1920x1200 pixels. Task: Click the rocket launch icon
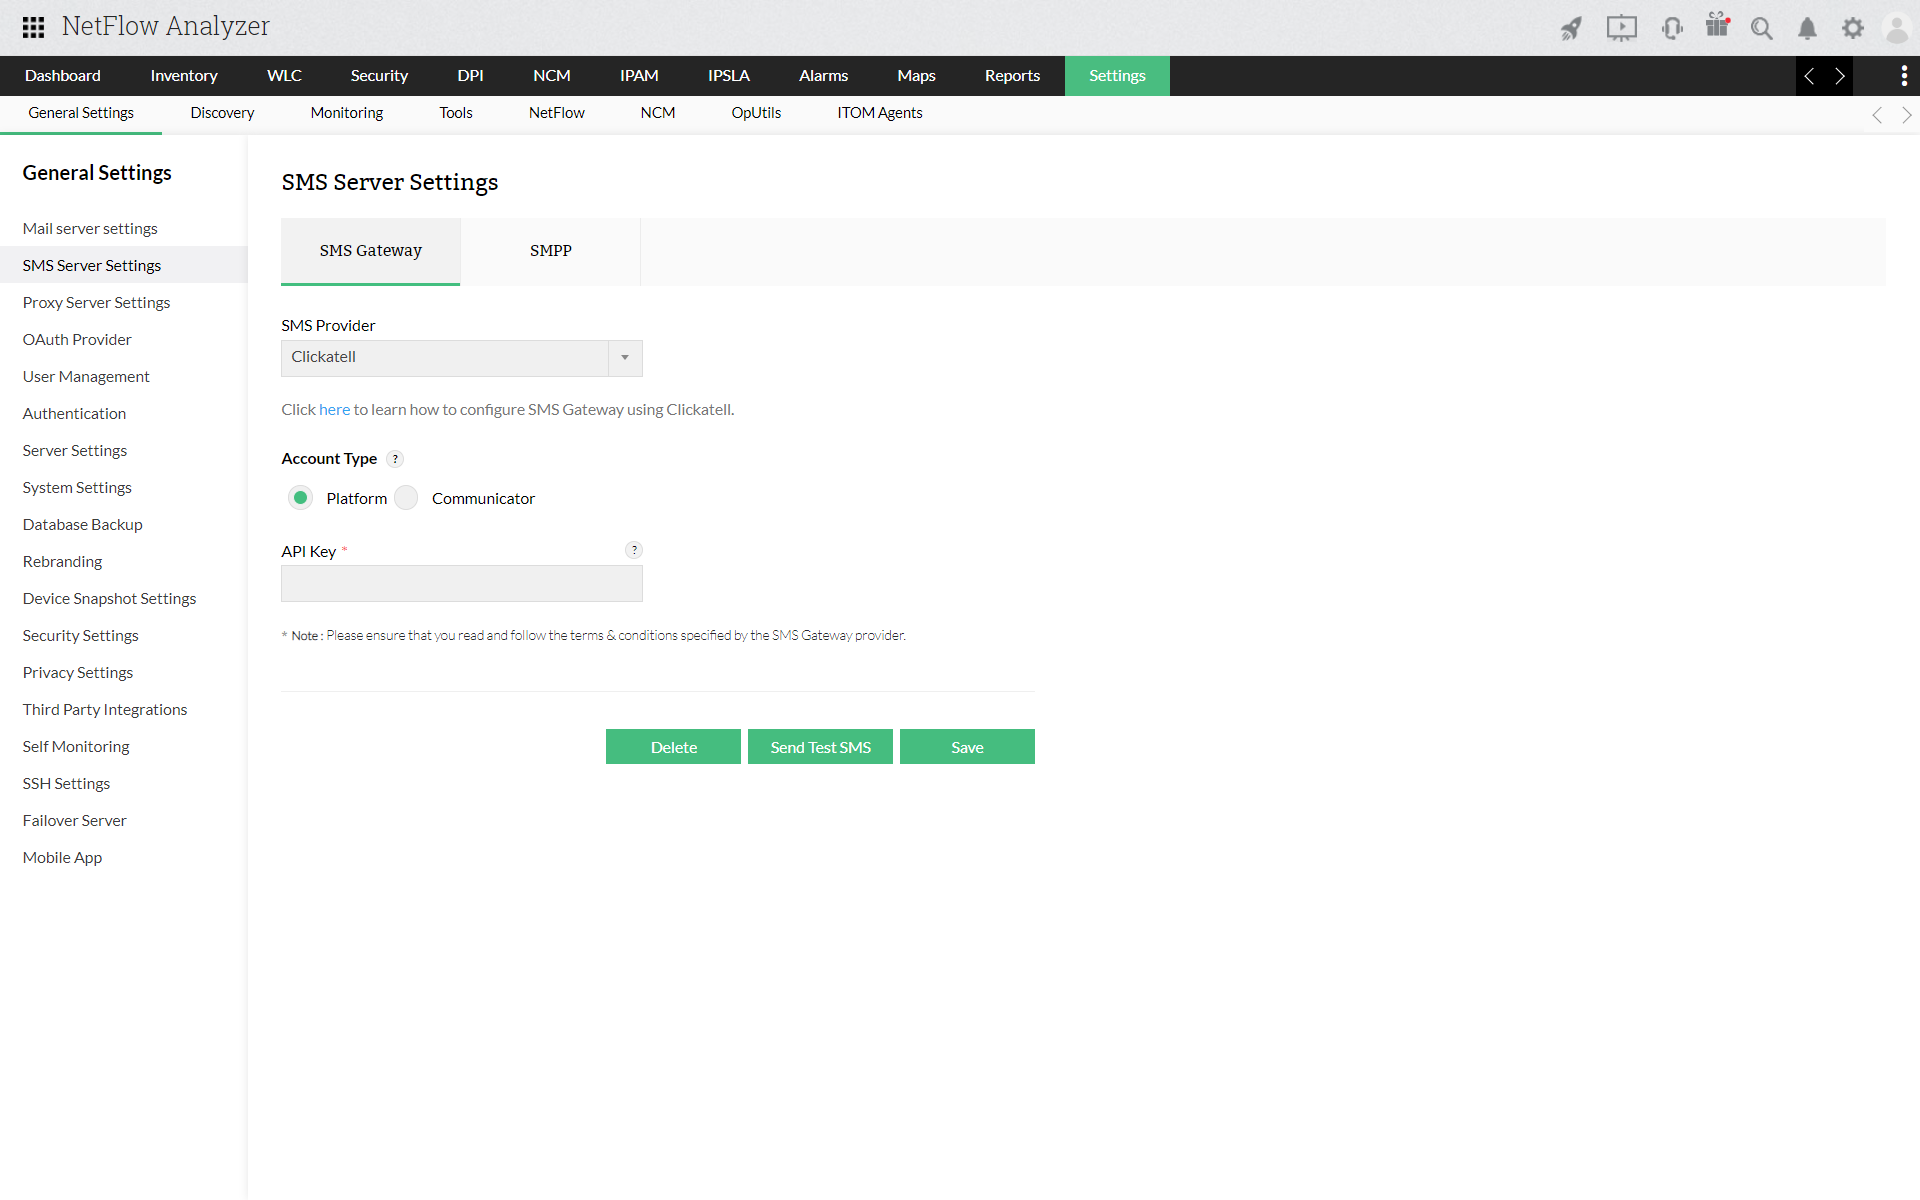click(1571, 28)
